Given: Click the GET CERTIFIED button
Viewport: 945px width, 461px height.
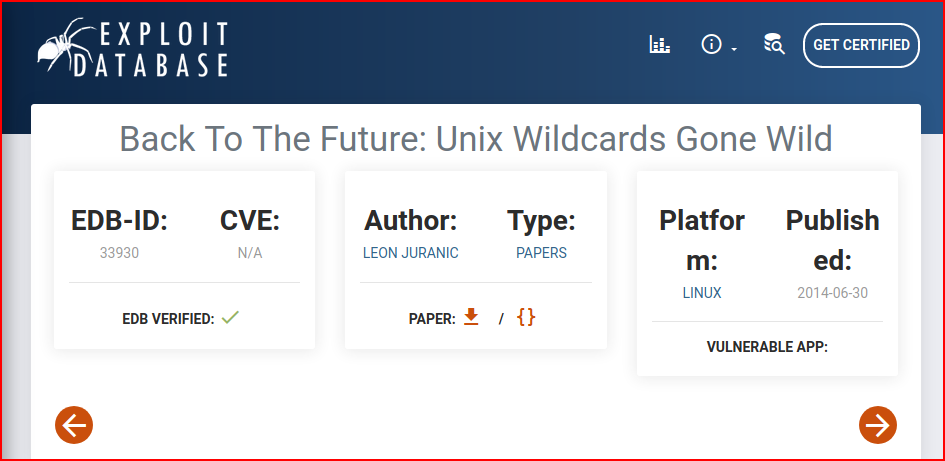Looking at the screenshot, I should click(x=861, y=45).
